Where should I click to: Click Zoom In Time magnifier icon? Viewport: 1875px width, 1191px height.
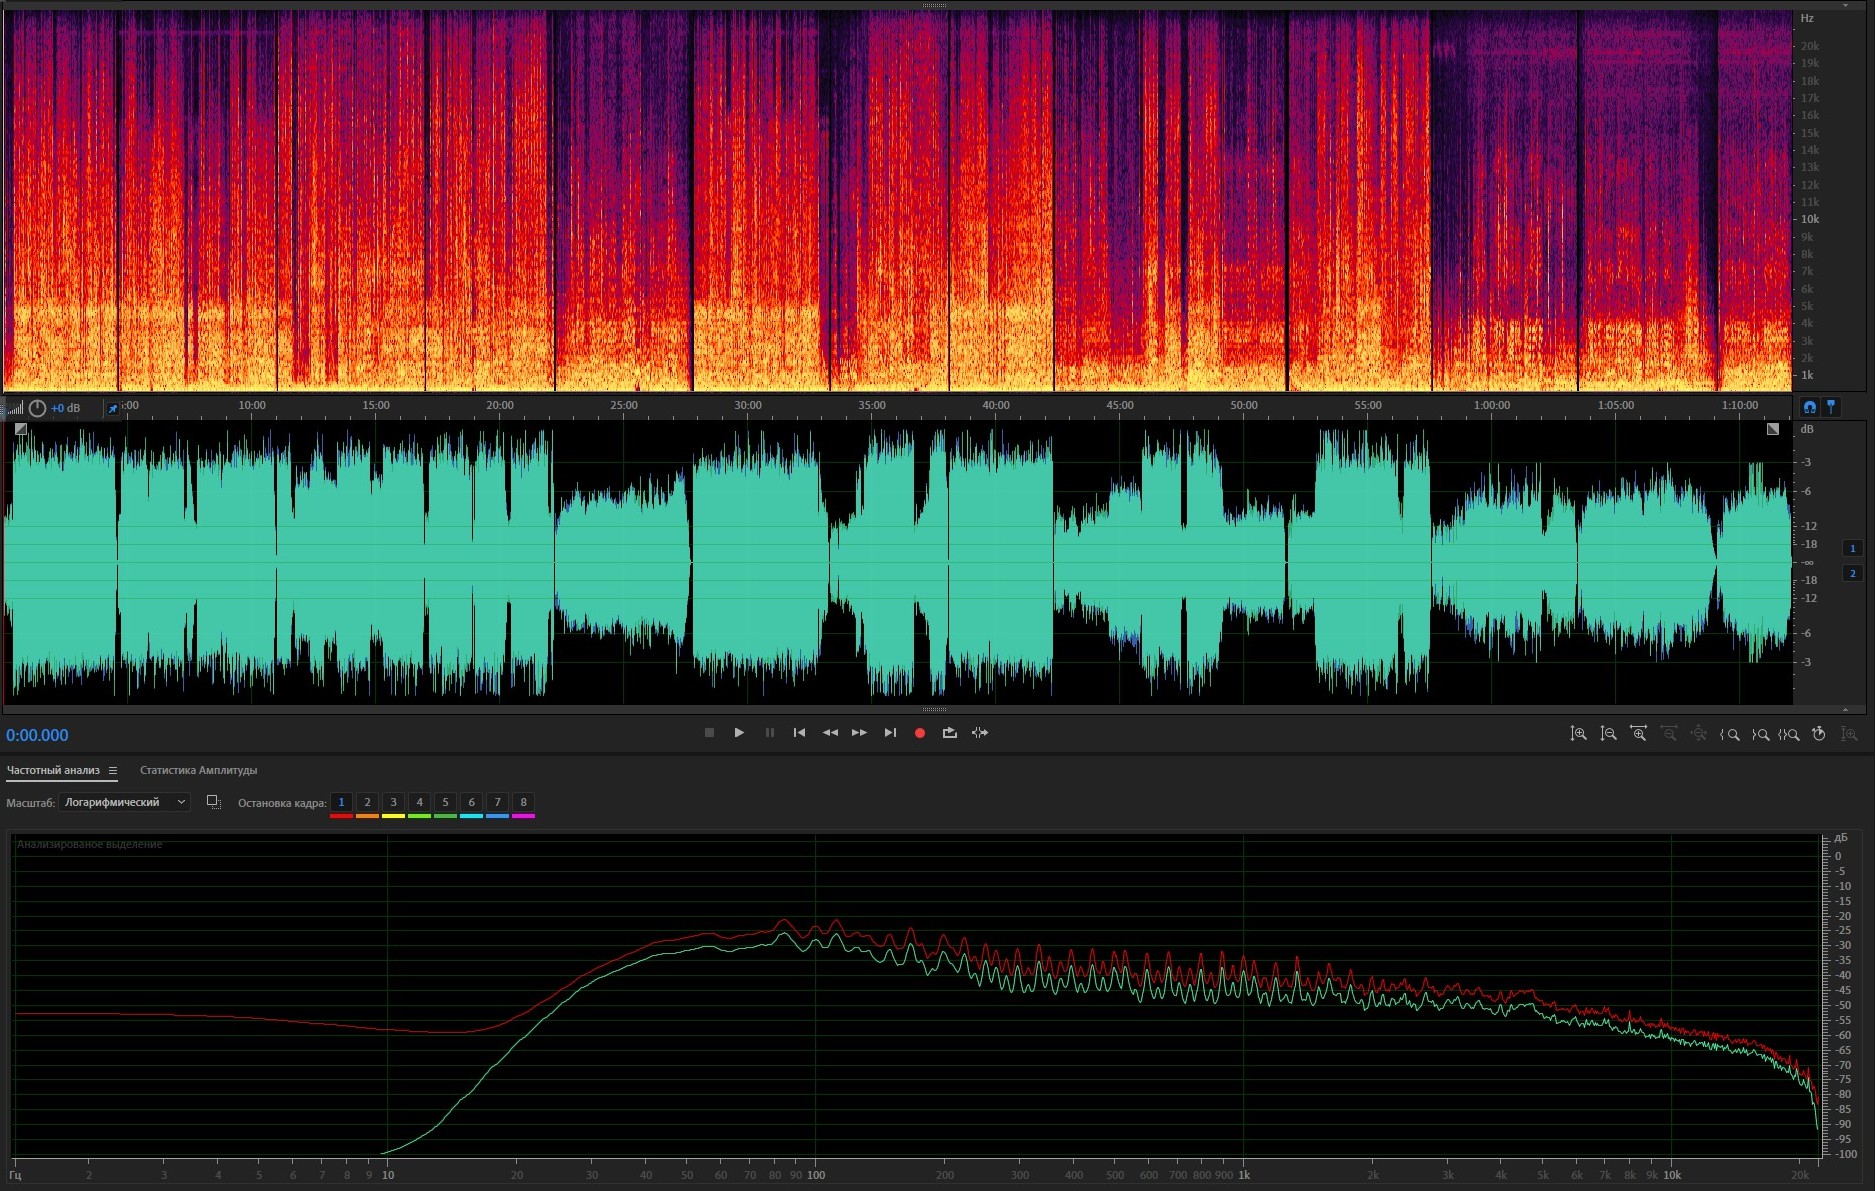pos(1638,734)
